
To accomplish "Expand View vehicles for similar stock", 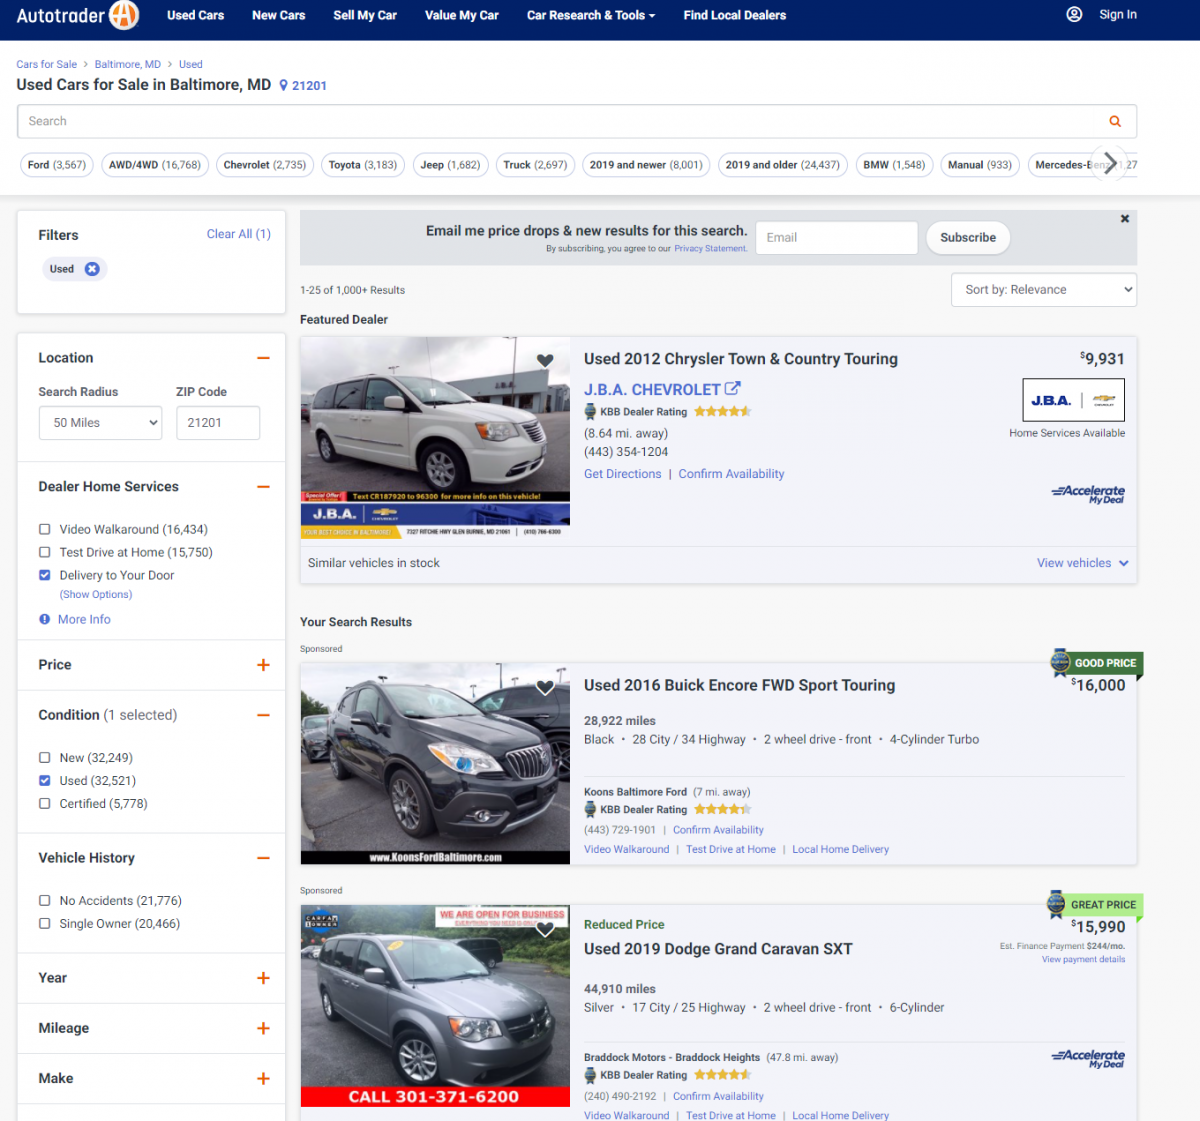I will click(x=1083, y=563).
